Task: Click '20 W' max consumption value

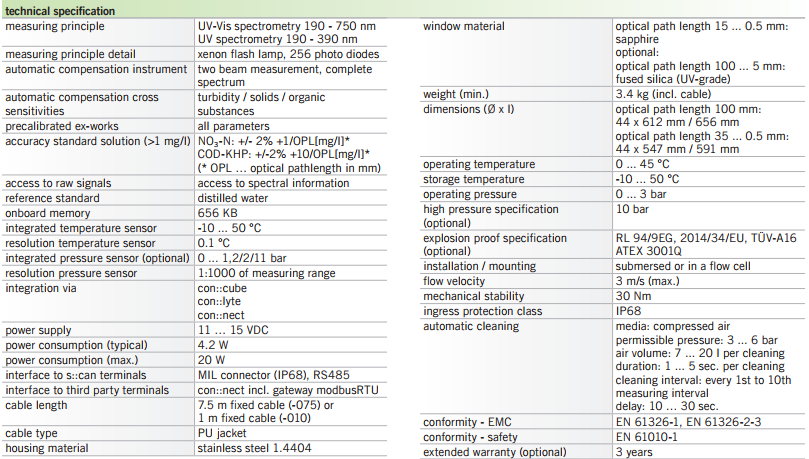Action: pos(211,360)
